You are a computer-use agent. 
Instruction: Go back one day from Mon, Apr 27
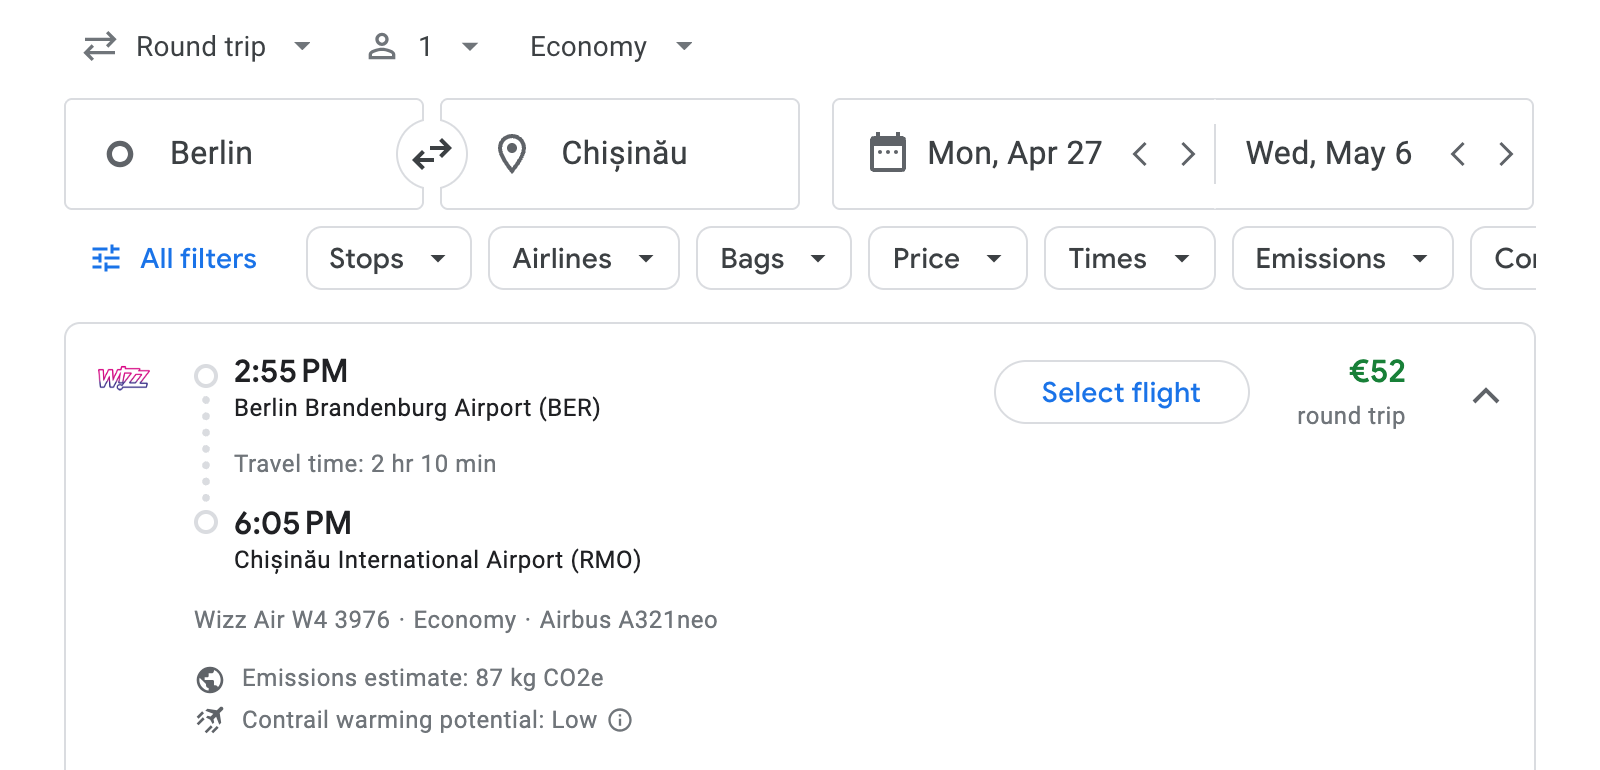tap(1140, 153)
